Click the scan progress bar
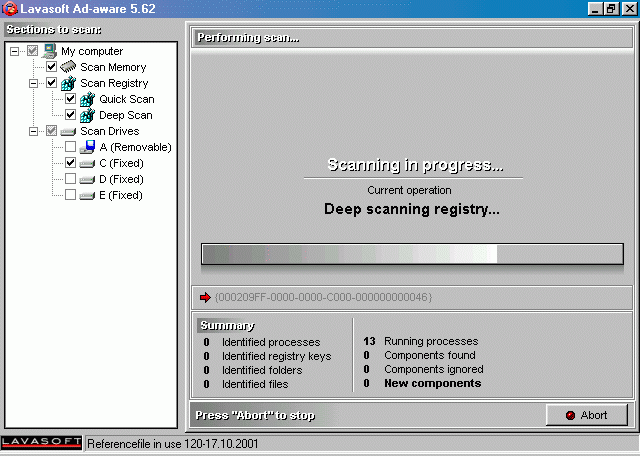Viewport: 640px width, 456px height. pos(412,254)
